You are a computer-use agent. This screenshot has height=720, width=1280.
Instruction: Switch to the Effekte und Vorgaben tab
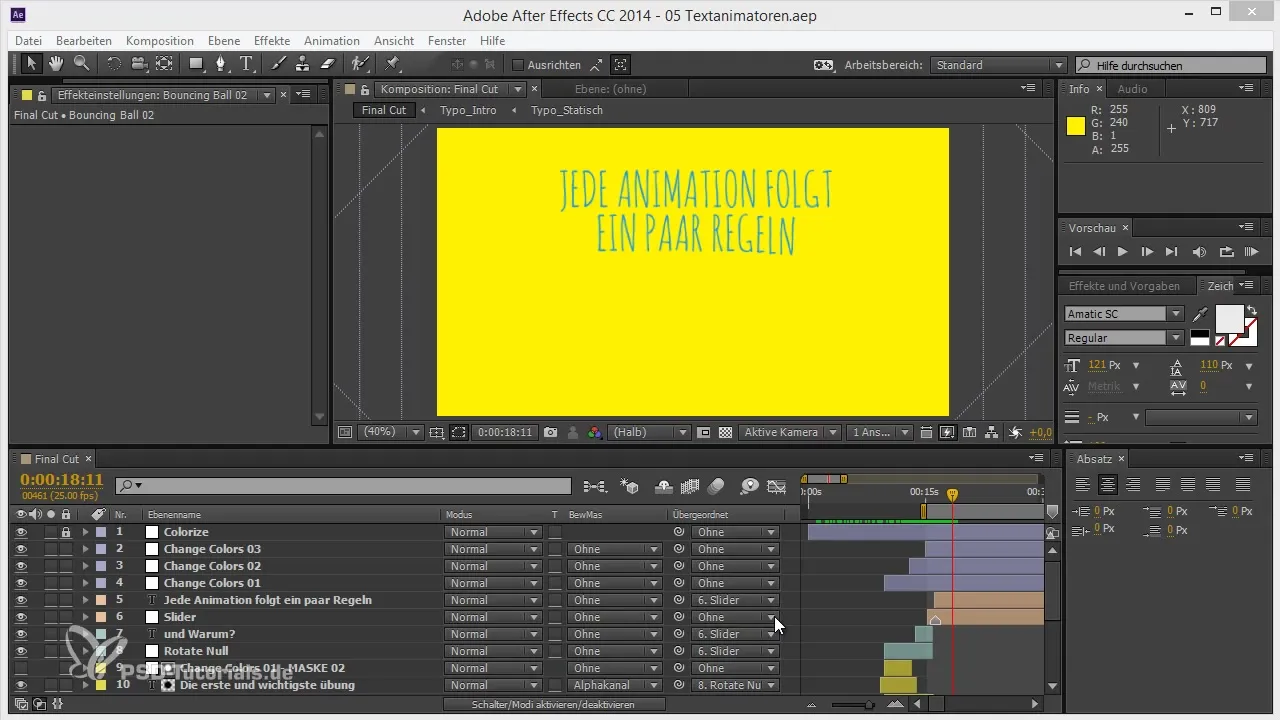(x=1124, y=286)
